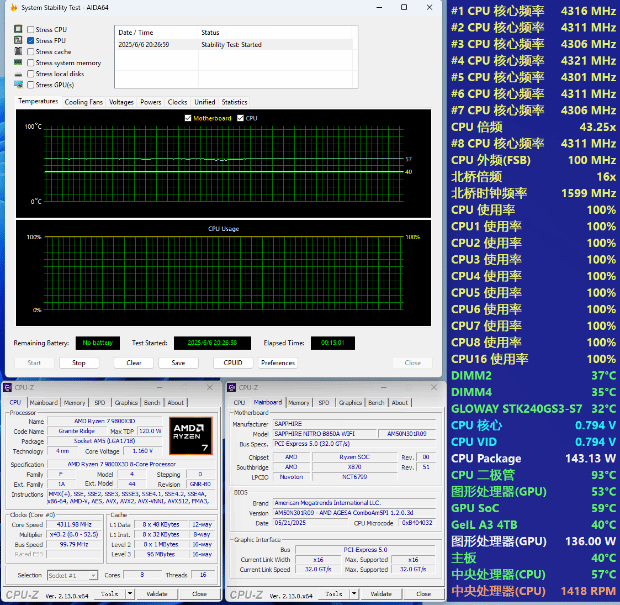
Task: Open the Powers tab
Action: [151, 102]
